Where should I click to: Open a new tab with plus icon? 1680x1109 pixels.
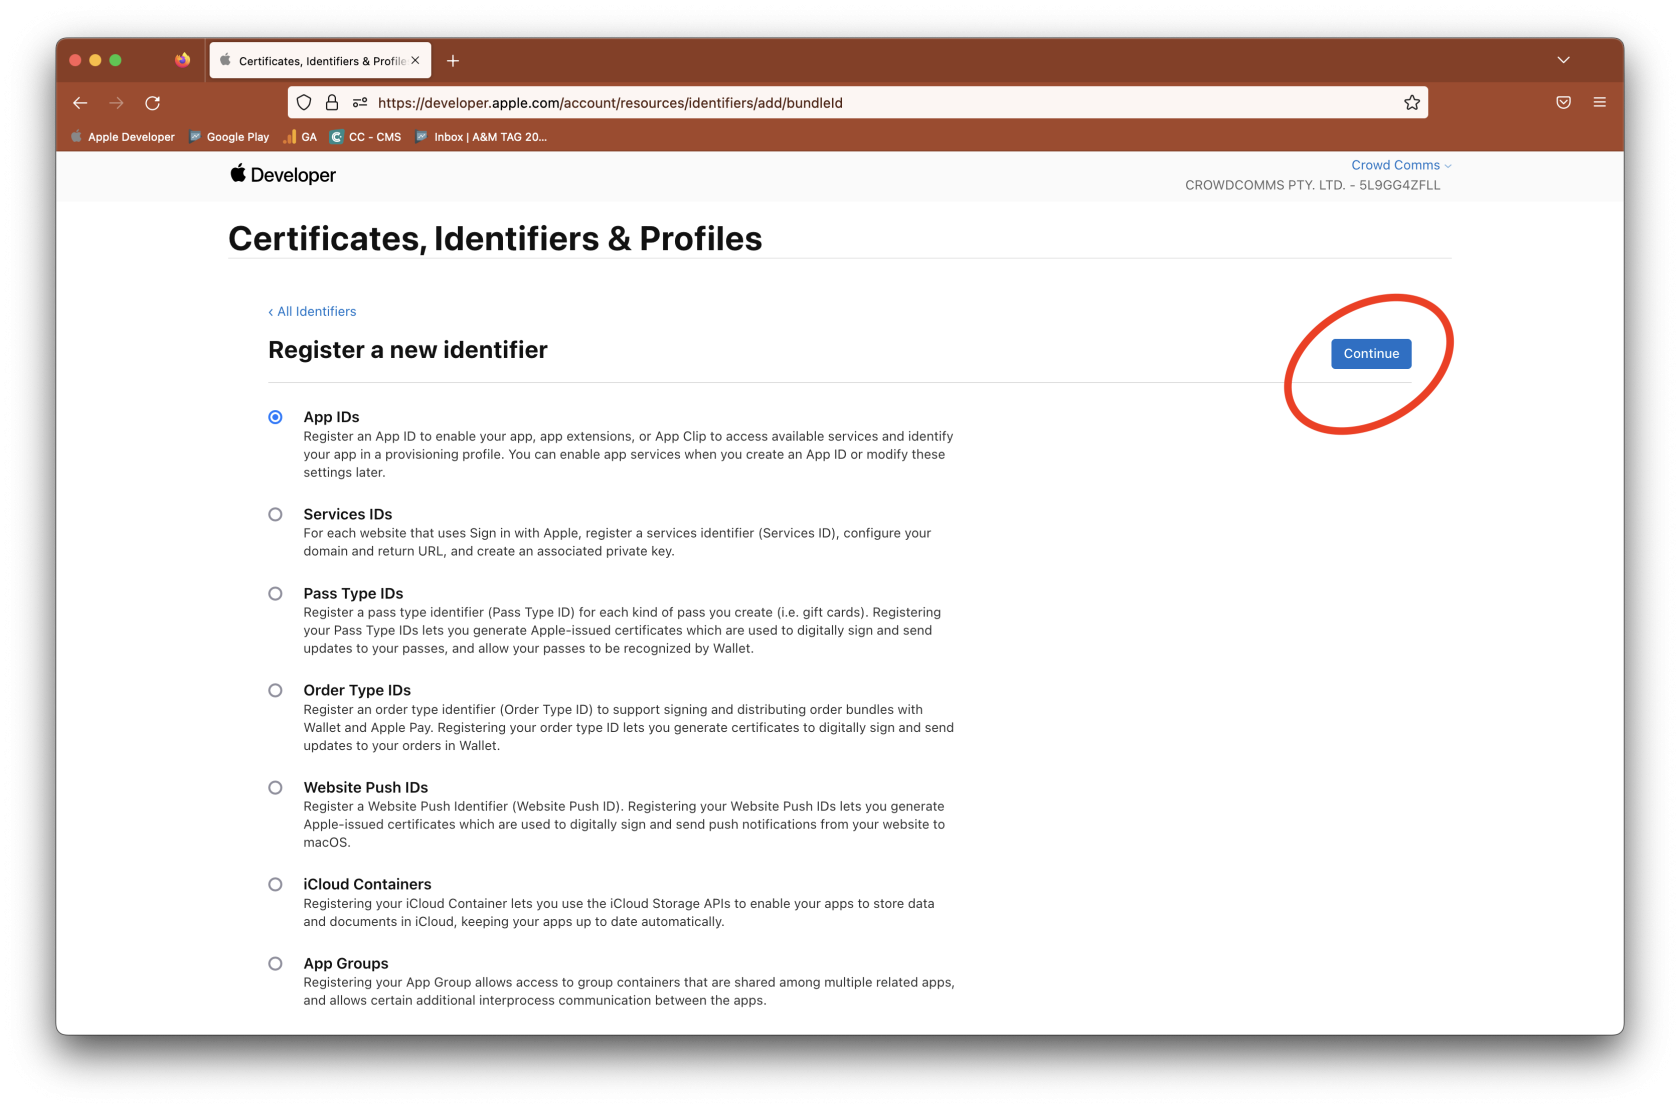(453, 61)
